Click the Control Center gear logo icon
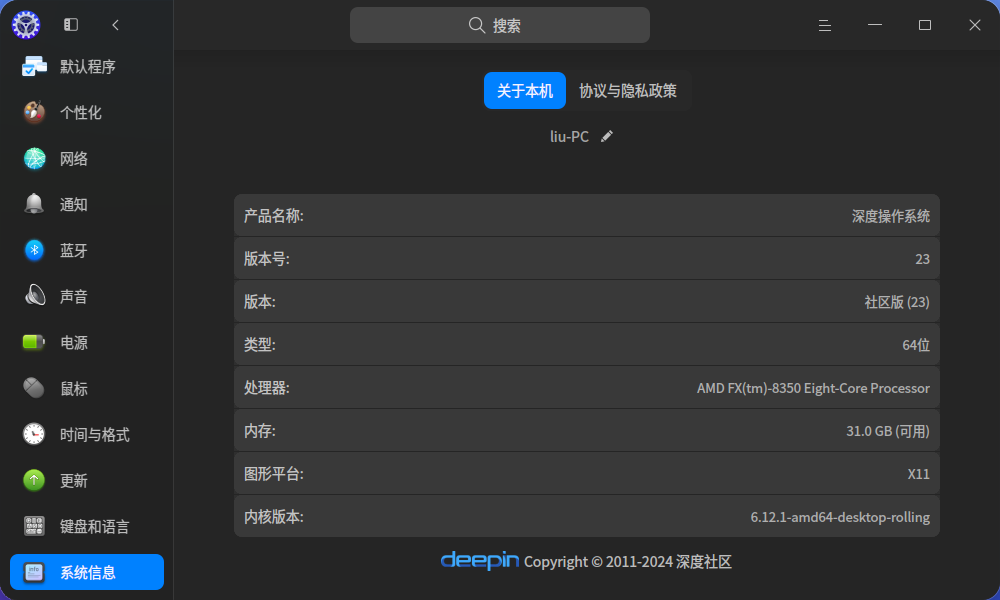Screen dimensions: 1000x600 pos(26,25)
